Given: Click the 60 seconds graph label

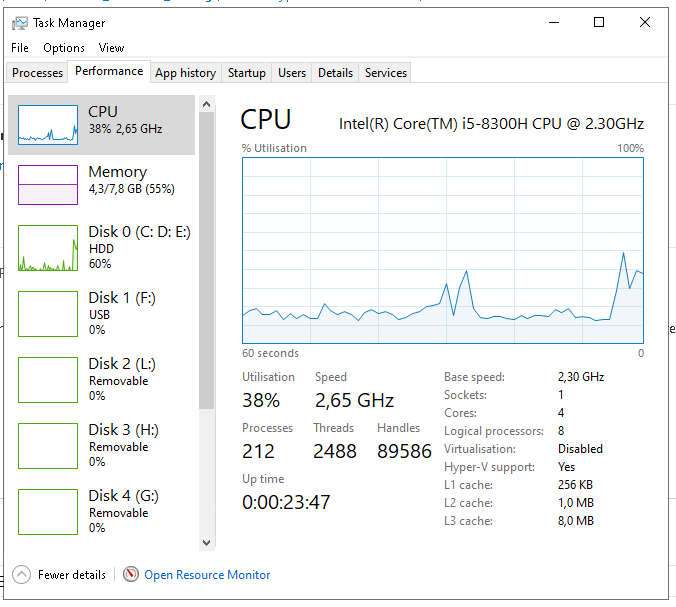Looking at the screenshot, I should pyautogui.click(x=270, y=353).
